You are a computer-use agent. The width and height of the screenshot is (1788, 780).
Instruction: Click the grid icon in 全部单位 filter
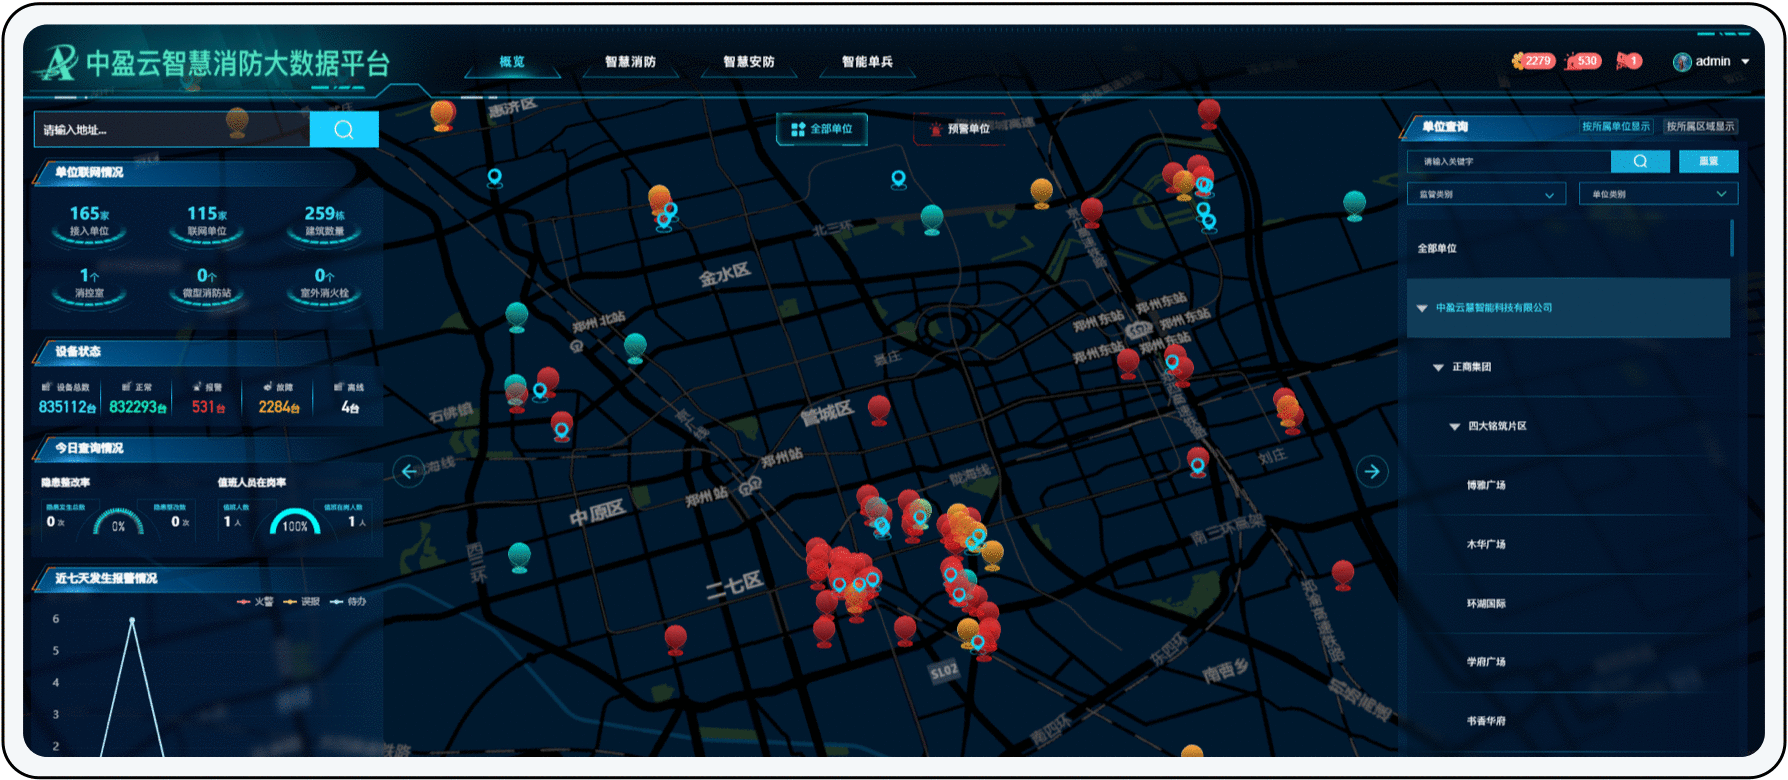click(798, 129)
